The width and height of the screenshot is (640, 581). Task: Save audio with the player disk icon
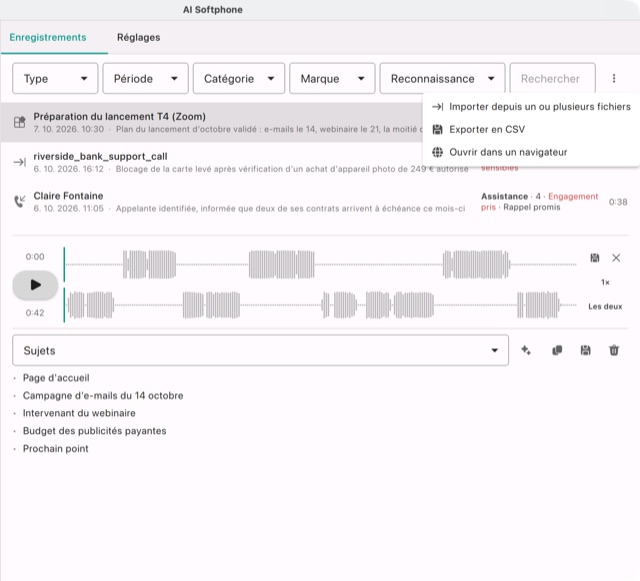tap(595, 258)
